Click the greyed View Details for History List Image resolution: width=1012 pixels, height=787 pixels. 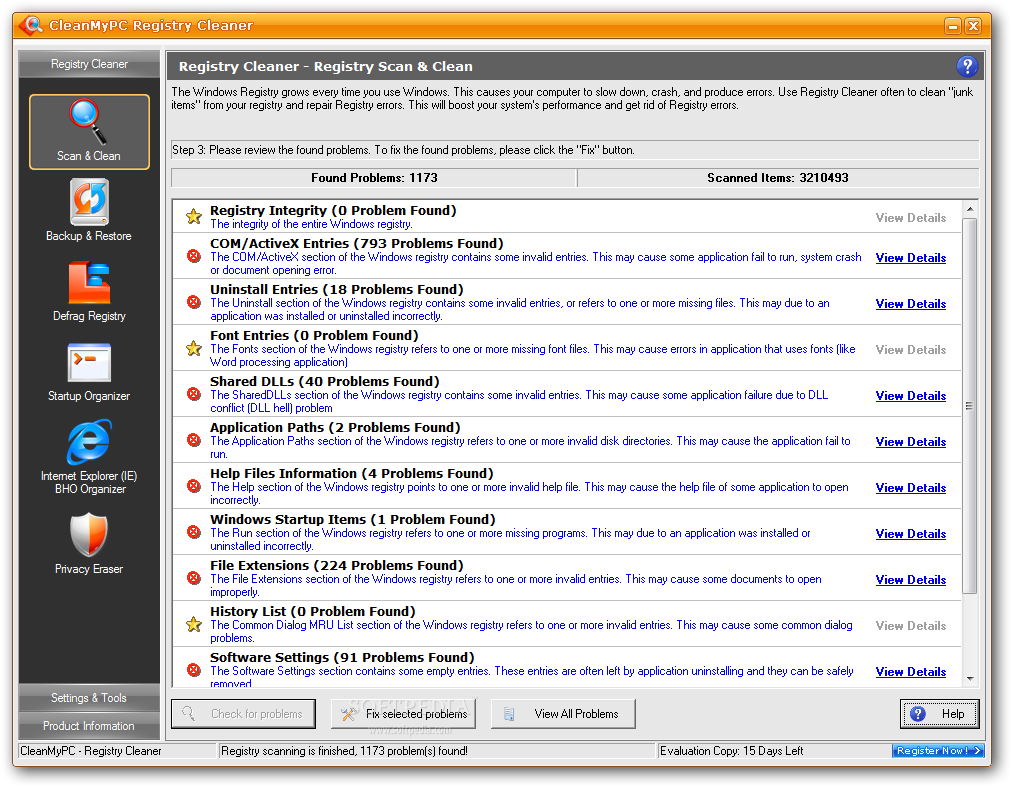pos(911,626)
